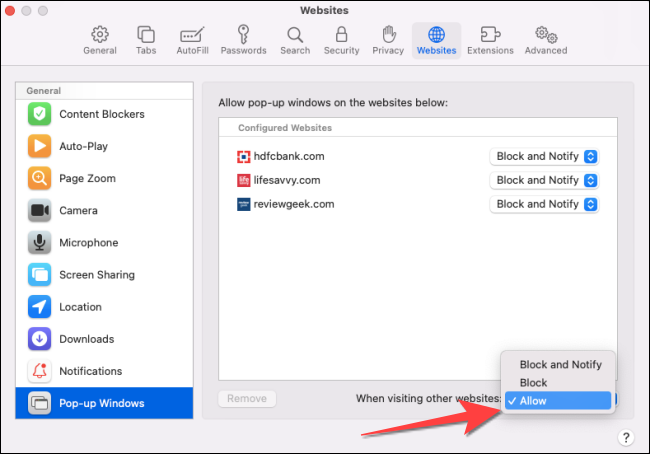Select Notifications in the sidebar list
This screenshot has height=454, width=650.
tap(90, 371)
